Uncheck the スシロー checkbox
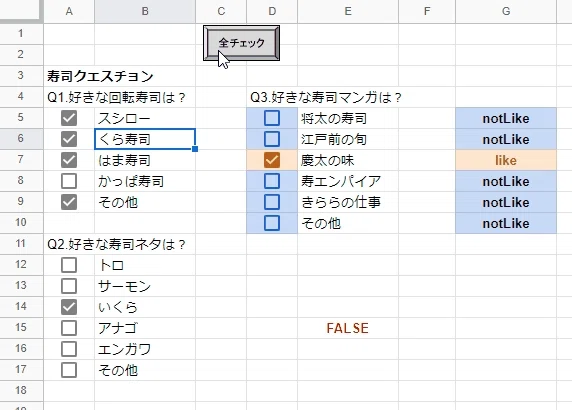This screenshot has width=572, height=410. pos(69,118)
